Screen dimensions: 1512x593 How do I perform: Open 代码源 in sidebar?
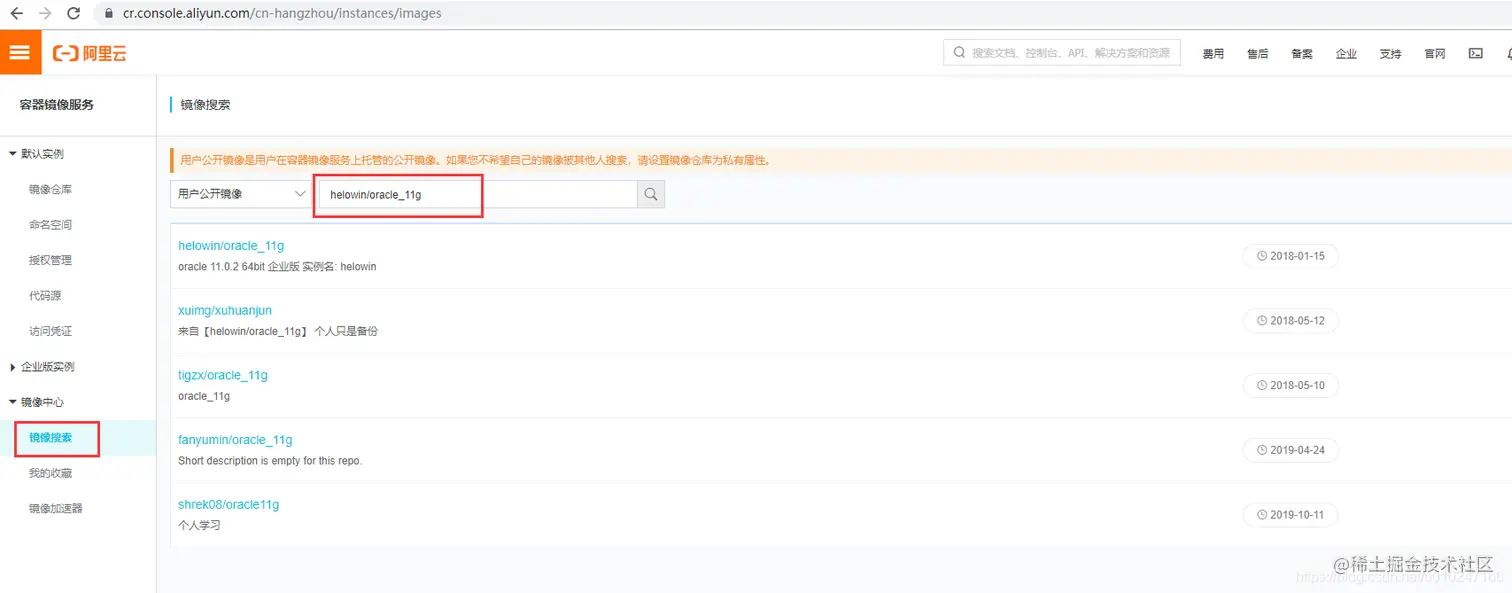[x=46, y=296]
